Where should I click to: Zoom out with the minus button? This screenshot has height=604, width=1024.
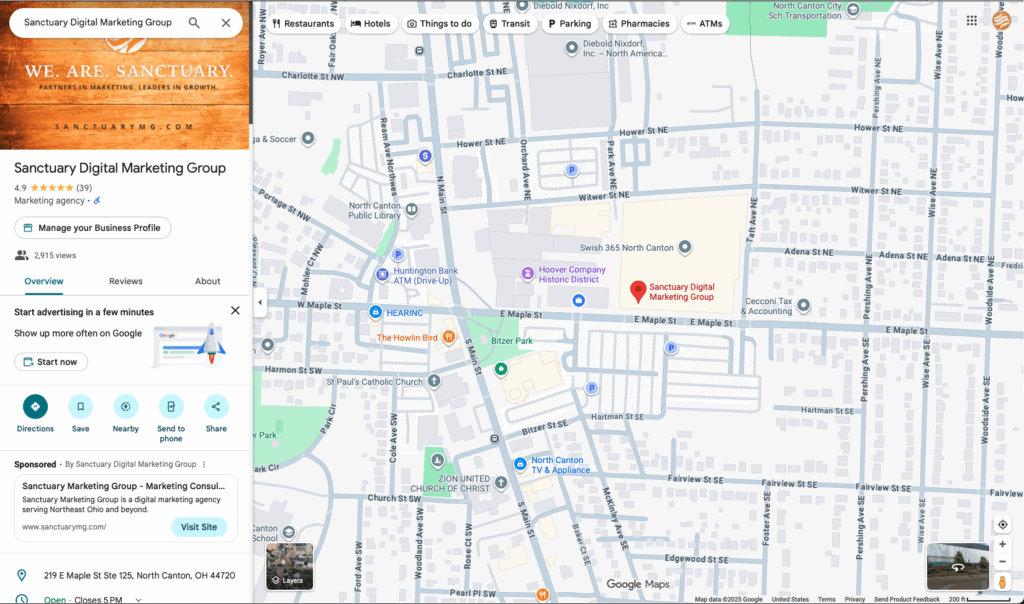coord(1002,562)
